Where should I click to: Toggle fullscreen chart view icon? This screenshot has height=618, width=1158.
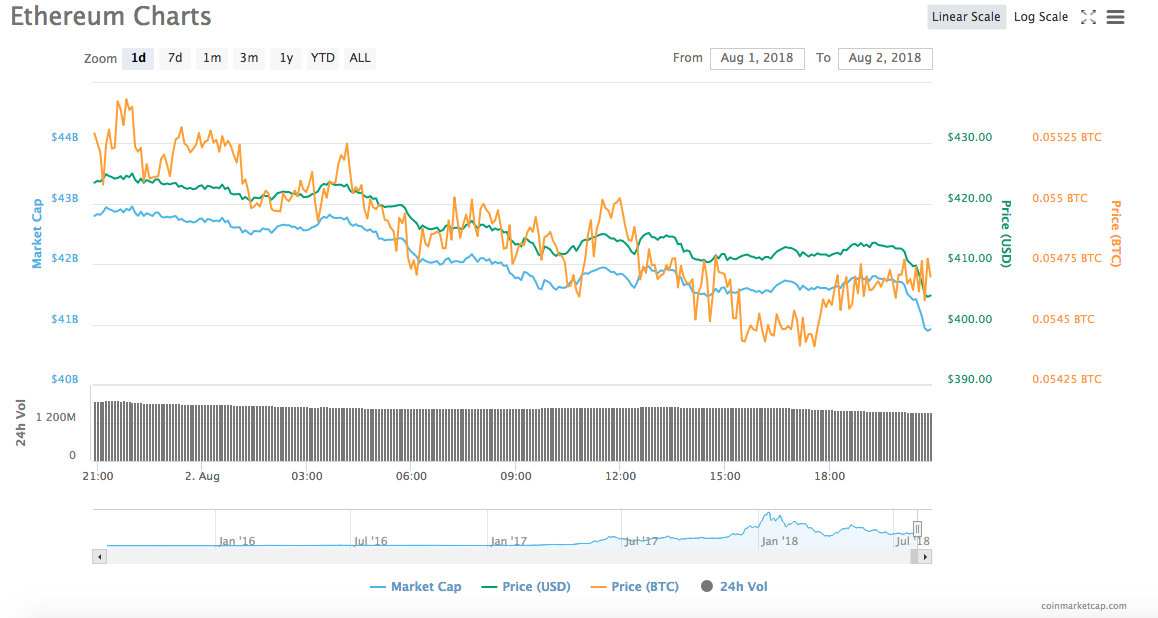point(1088,17)
